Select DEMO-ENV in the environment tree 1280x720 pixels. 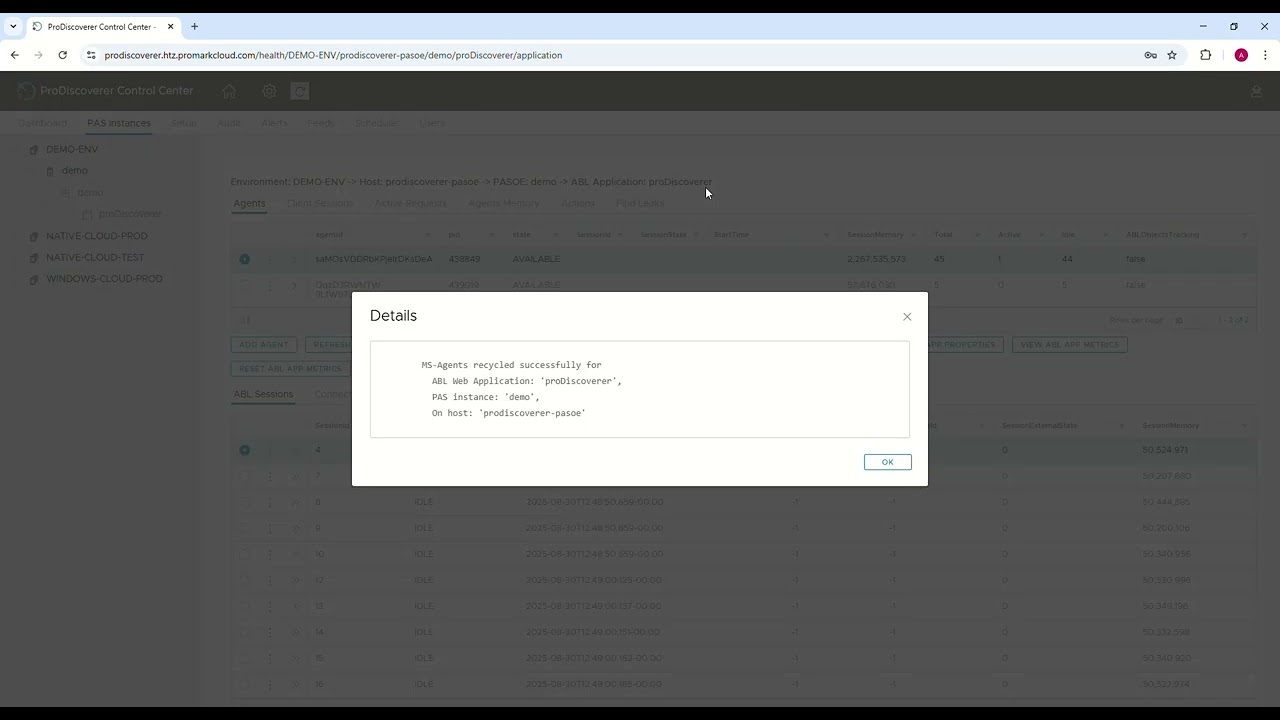coord(72,150)
